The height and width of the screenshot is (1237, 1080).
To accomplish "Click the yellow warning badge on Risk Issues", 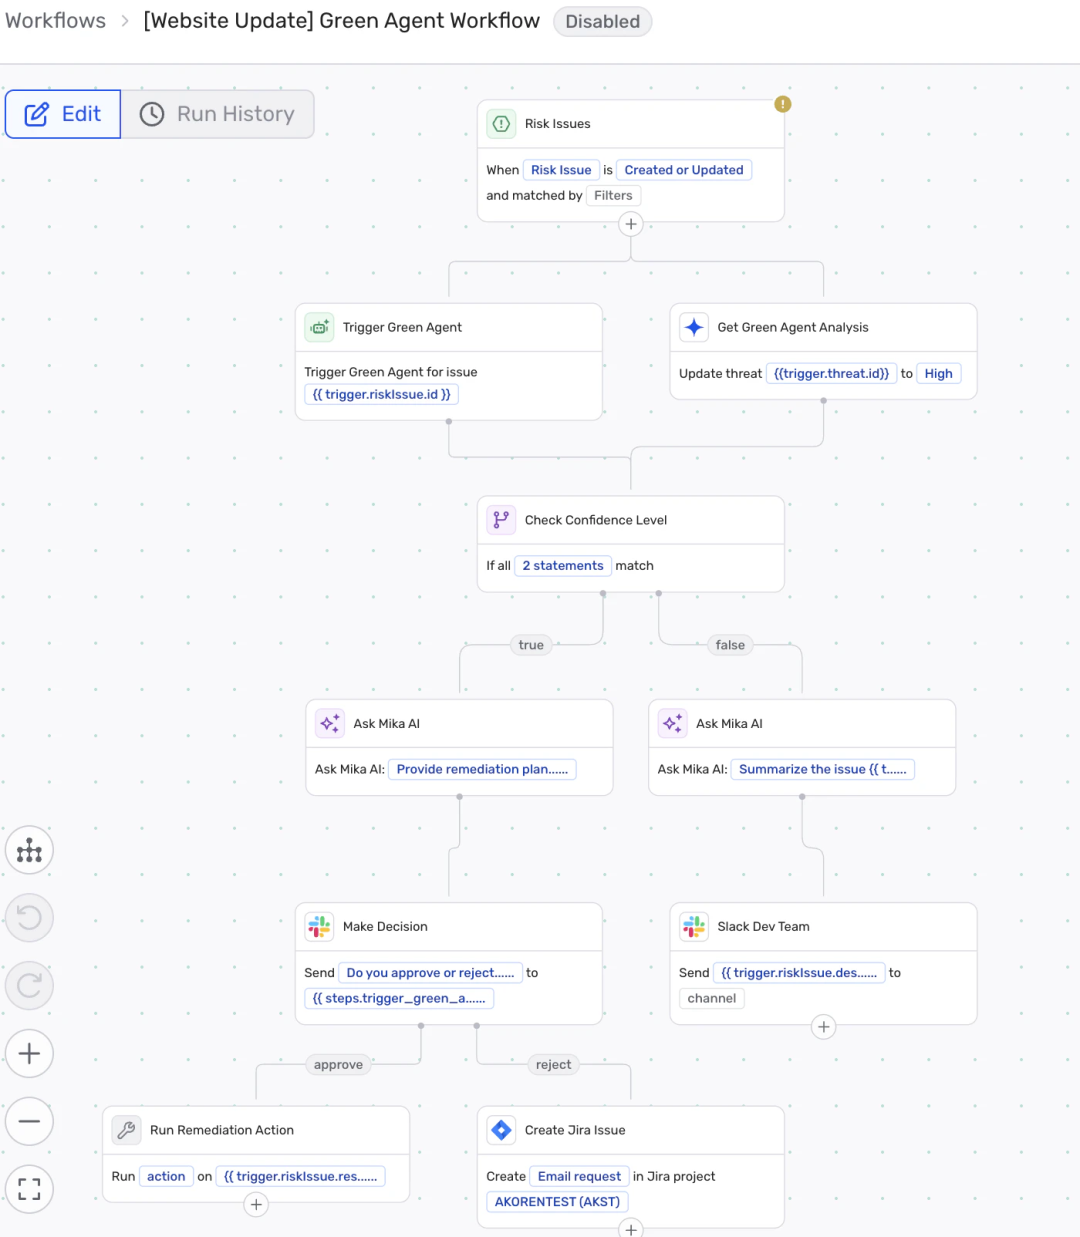I will tap(783, 104).
